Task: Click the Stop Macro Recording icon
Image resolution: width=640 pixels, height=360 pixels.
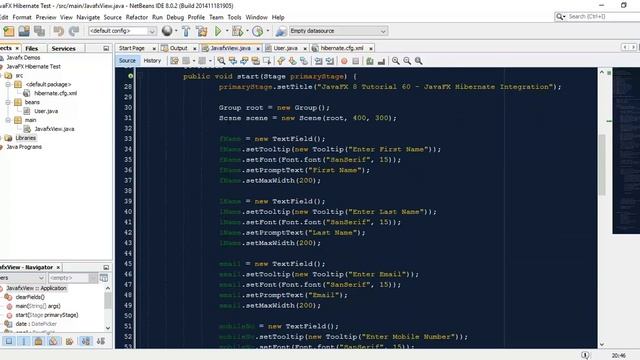Action: (356, 61)
